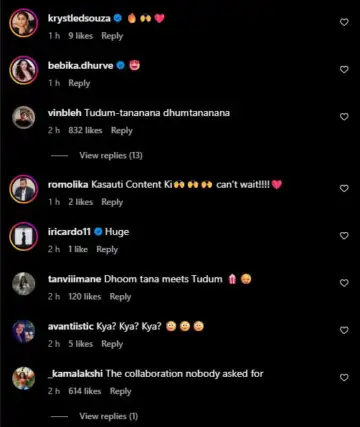Tap heart icon beside vinbleh's Tudum comment
The height and width of the screenshot is (427, 360).
click(344, 117)
